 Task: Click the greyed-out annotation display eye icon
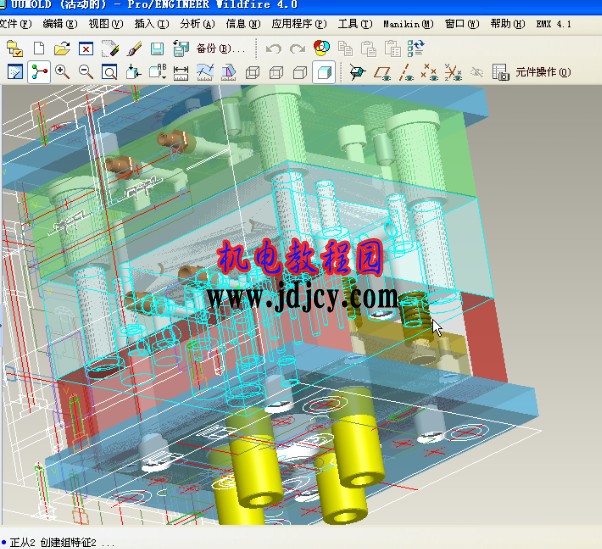(476, 72)
